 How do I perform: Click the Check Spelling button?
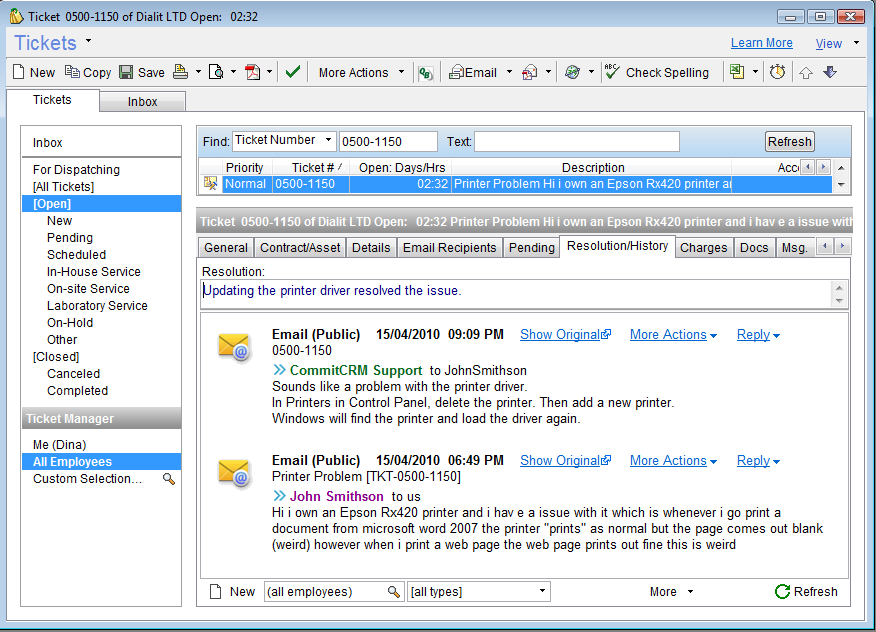click(657, 72)
